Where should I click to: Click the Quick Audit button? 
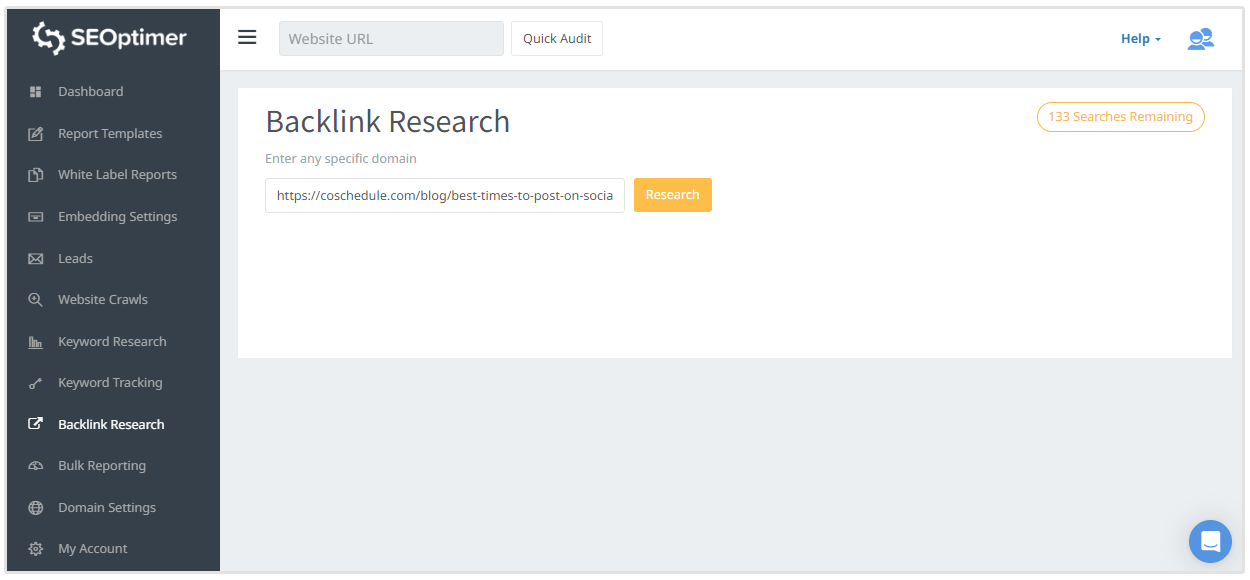(557, 39)
